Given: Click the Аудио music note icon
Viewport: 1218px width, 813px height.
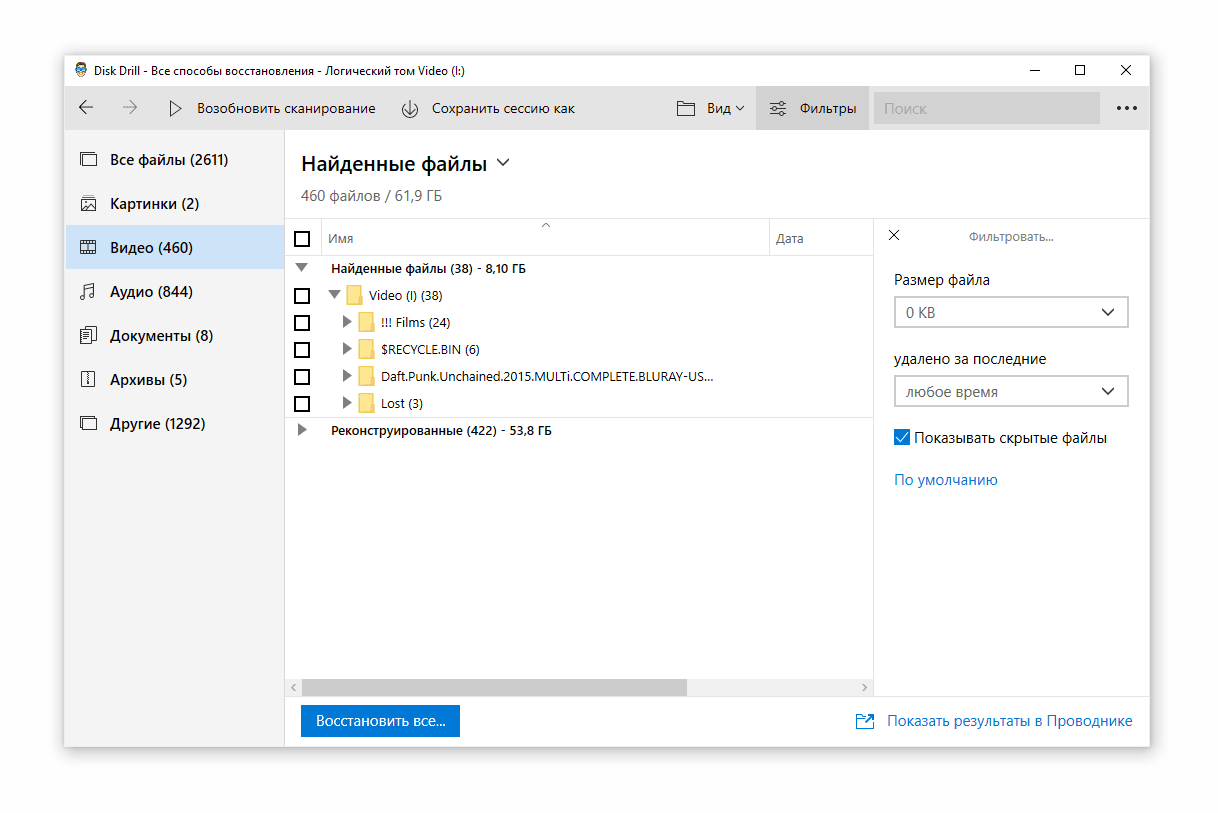Looking at the screenshot, I should [x=89, y=292].
